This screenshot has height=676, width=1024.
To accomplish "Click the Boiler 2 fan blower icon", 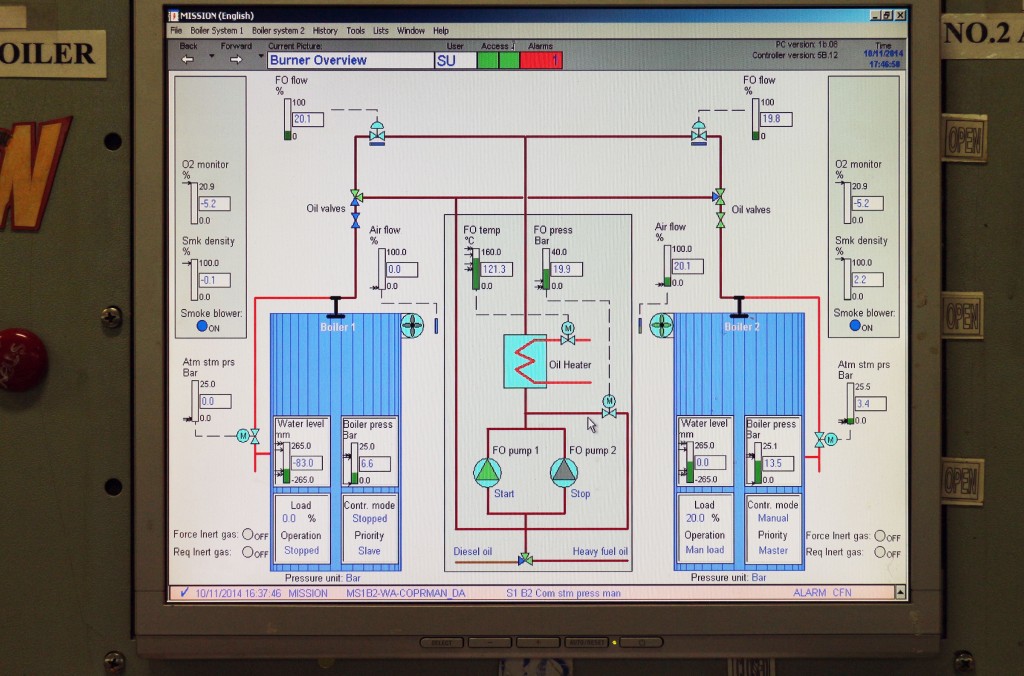I will (x=661, y=325).
